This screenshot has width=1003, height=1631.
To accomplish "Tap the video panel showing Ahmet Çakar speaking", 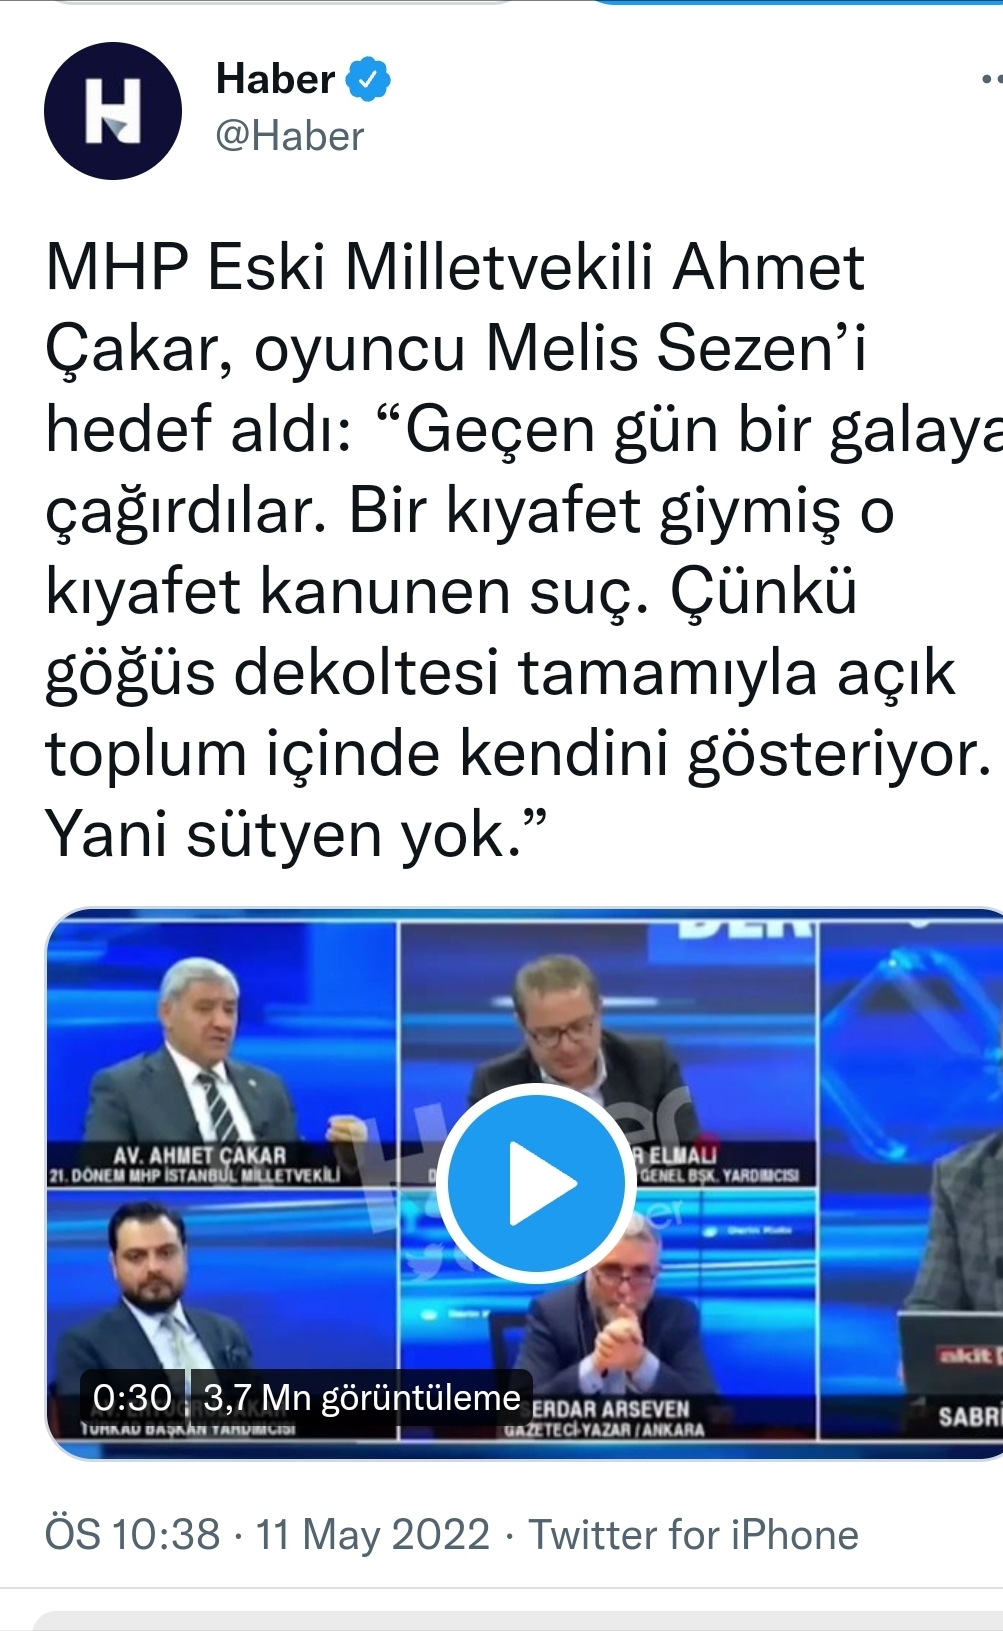I will [222, 1054].
